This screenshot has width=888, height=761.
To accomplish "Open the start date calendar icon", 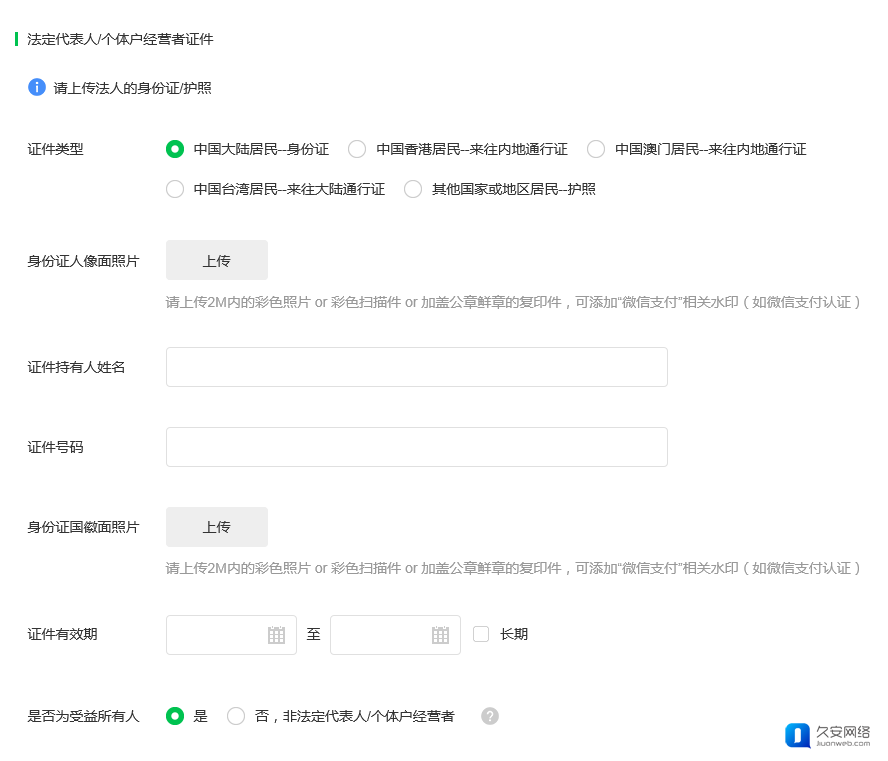I will pyautogui.click(x=276, y=635).
